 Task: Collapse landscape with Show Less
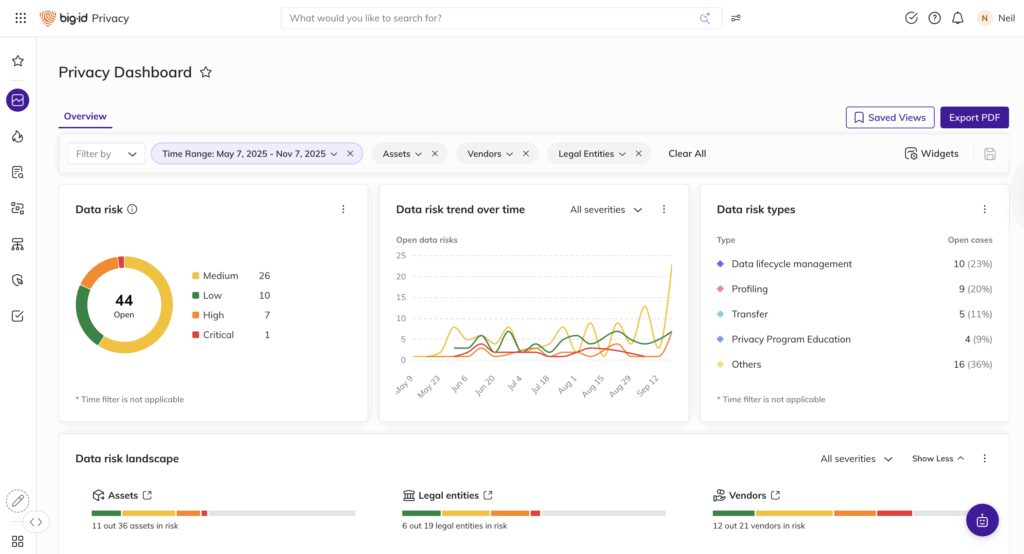[938, 459]
